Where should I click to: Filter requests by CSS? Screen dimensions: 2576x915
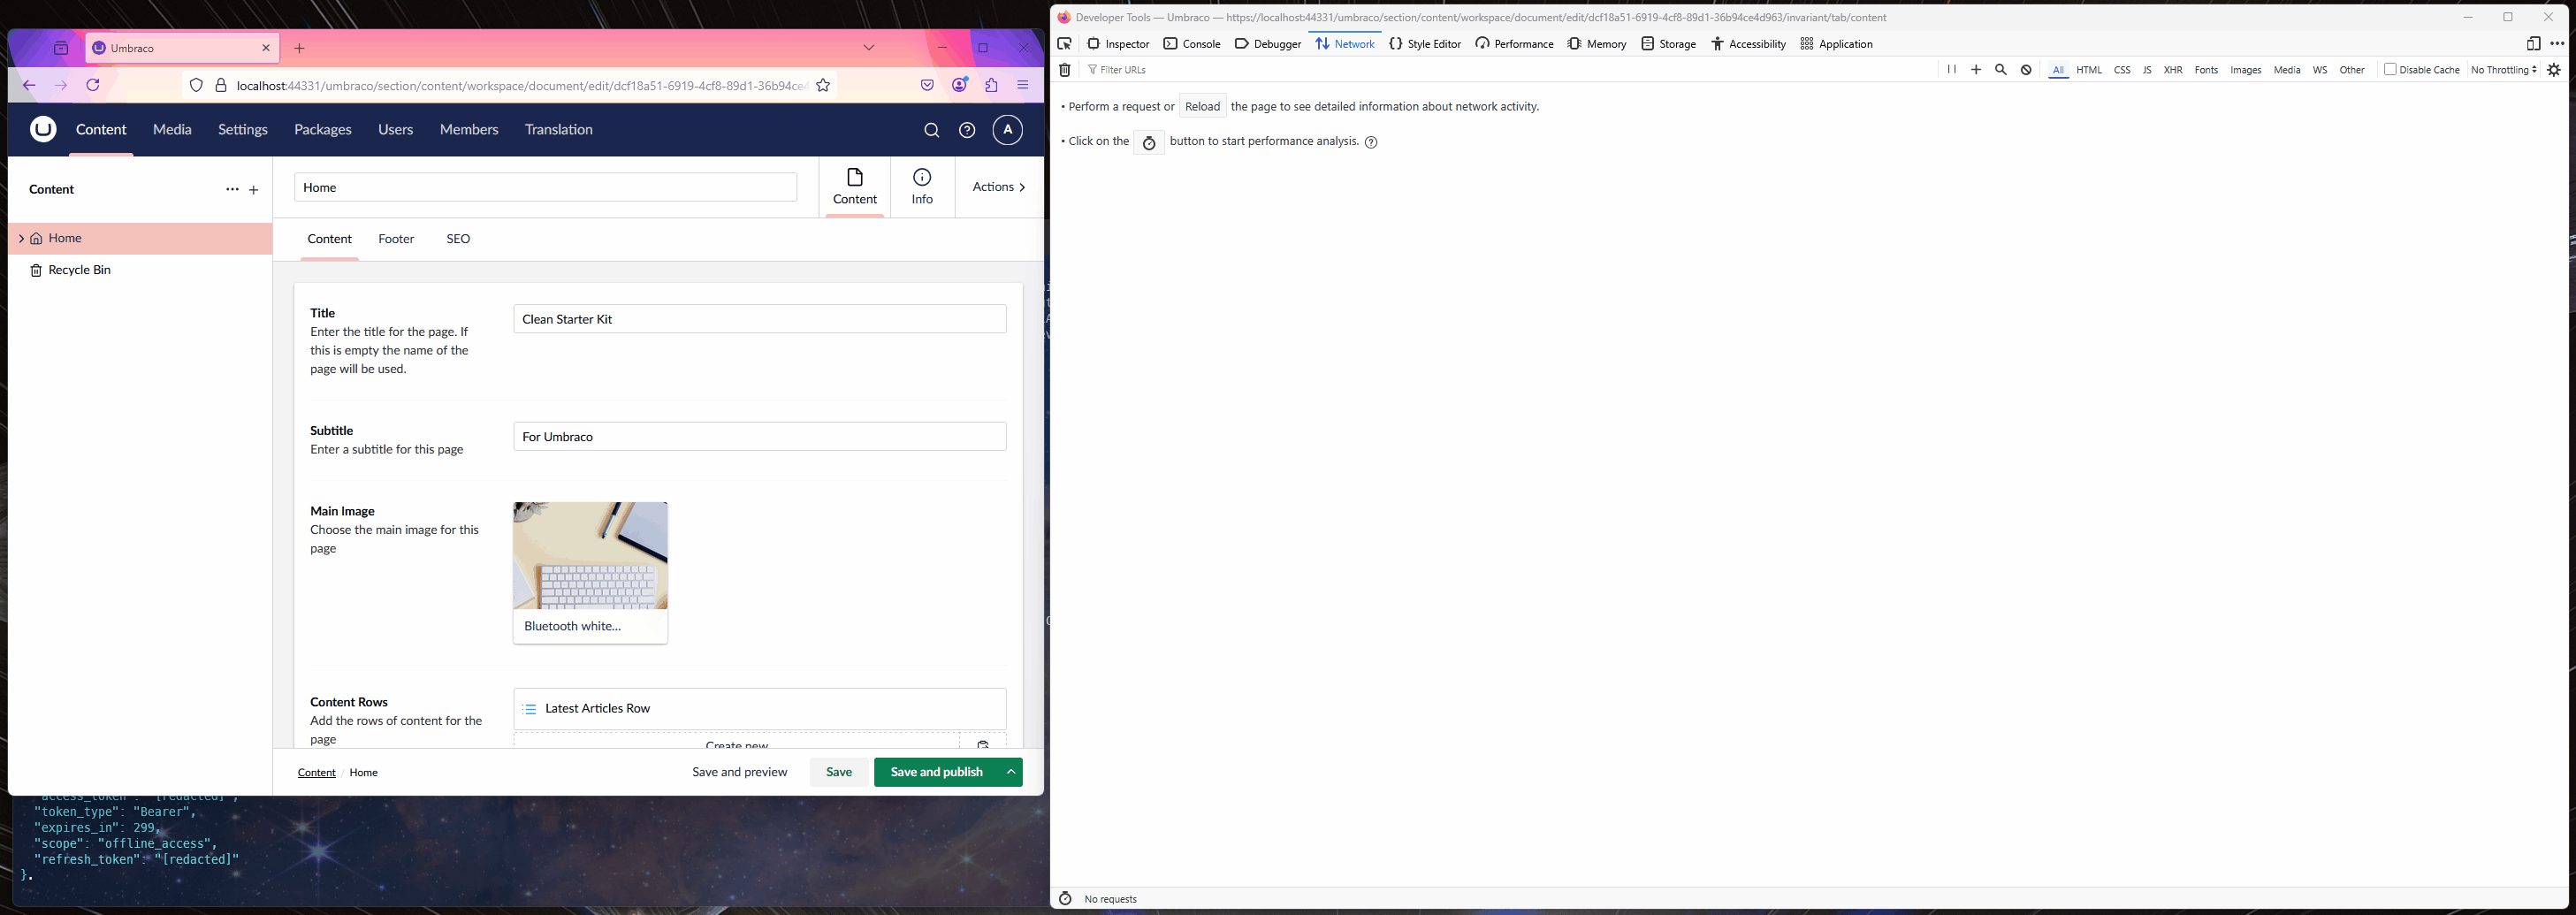coord(2122,70)
